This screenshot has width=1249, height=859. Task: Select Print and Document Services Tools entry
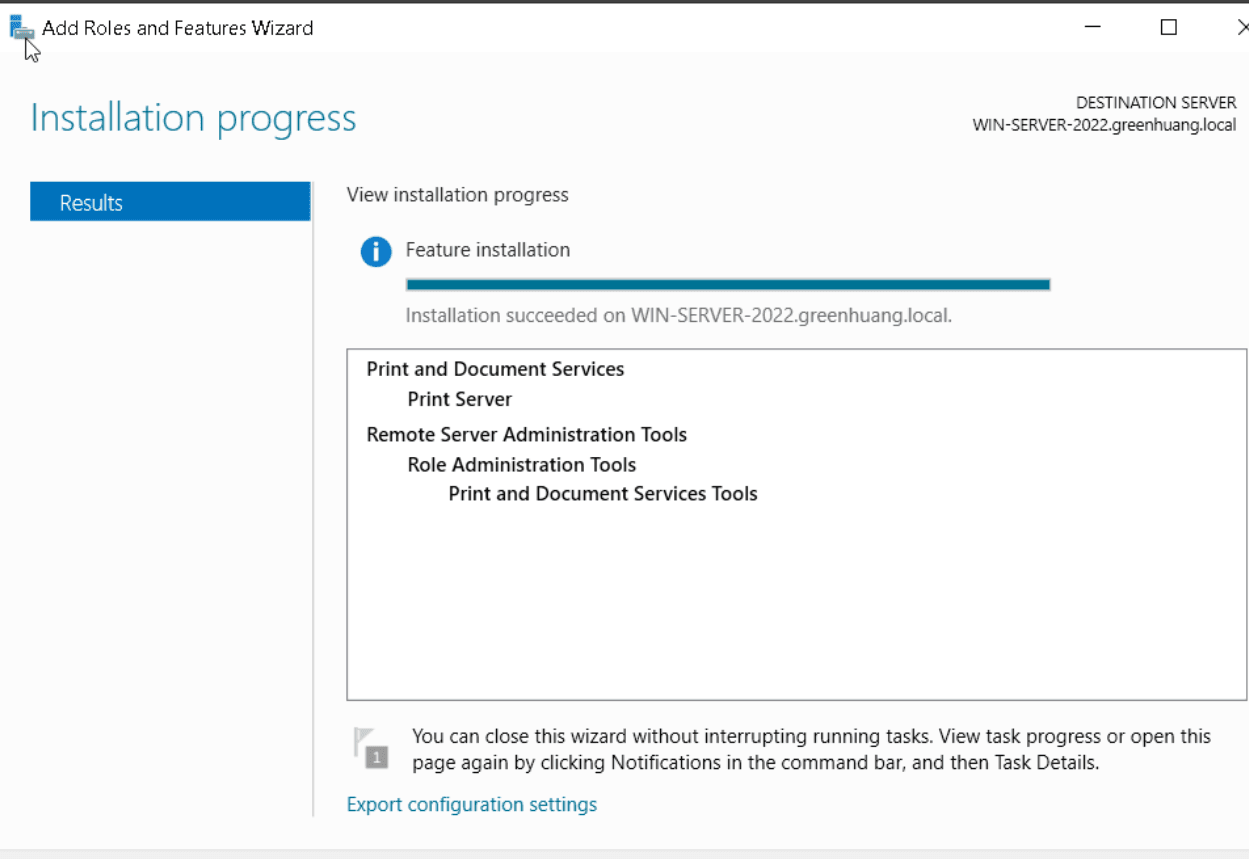click(x=603, y=493)
